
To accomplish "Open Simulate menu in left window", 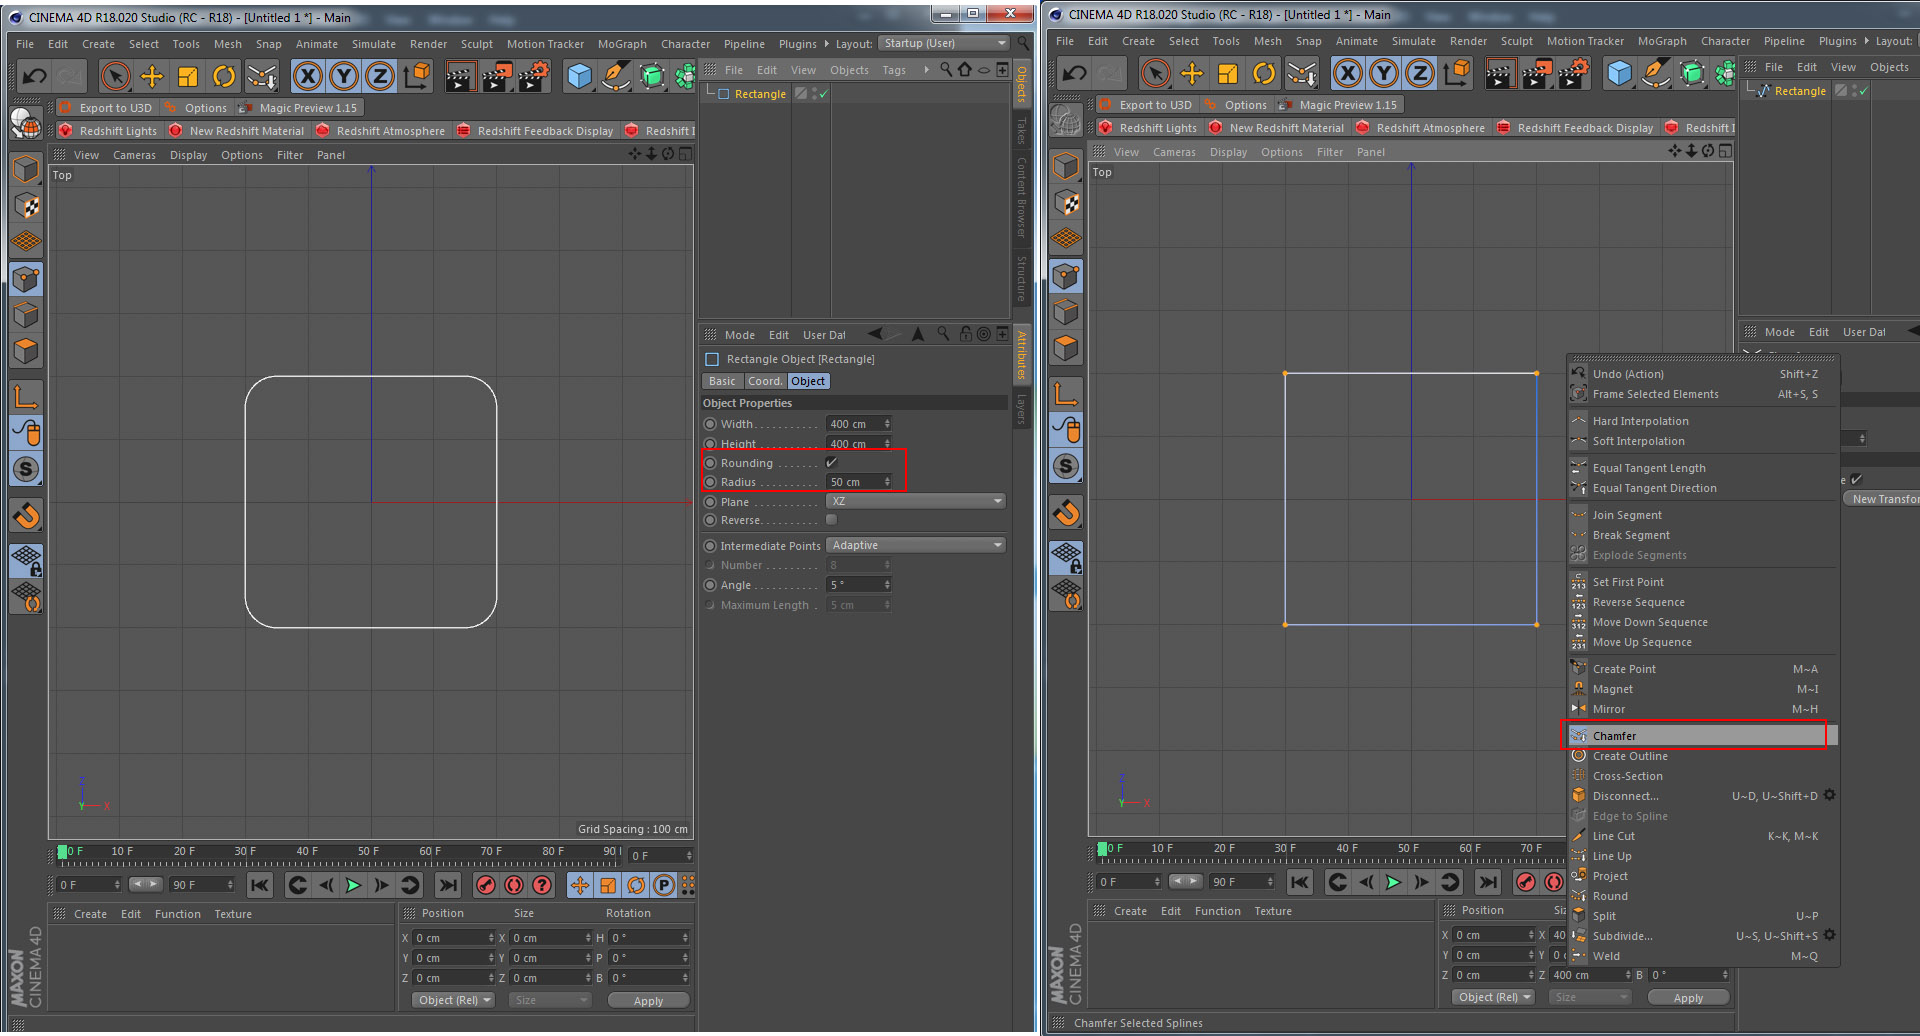I will pos(373,44).
